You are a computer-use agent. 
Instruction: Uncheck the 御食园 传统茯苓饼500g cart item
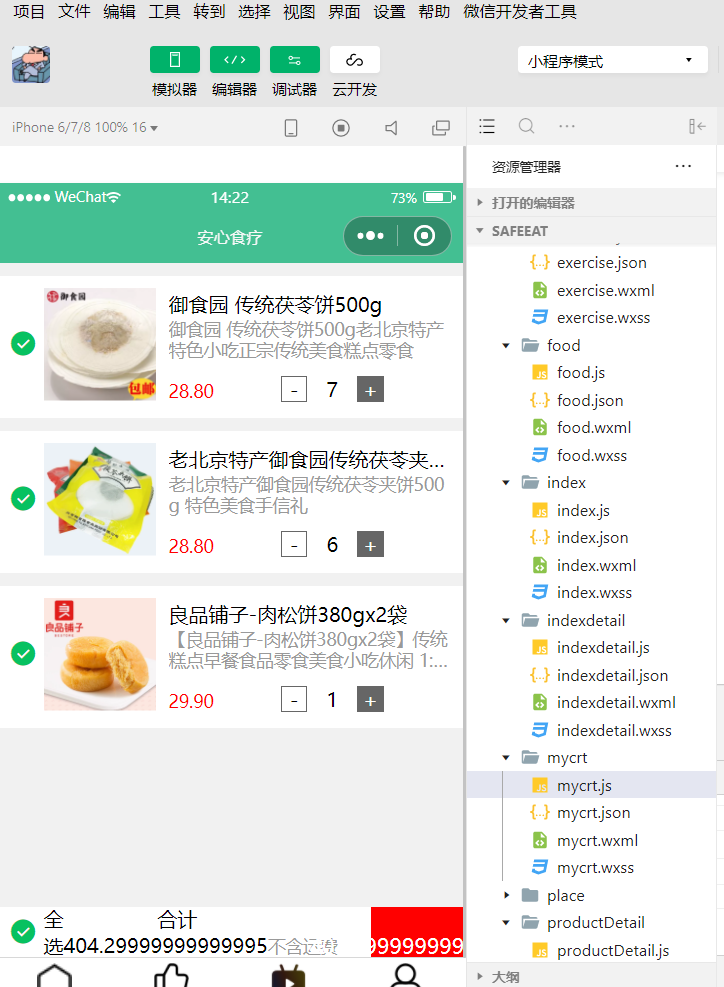pos(23,344)
